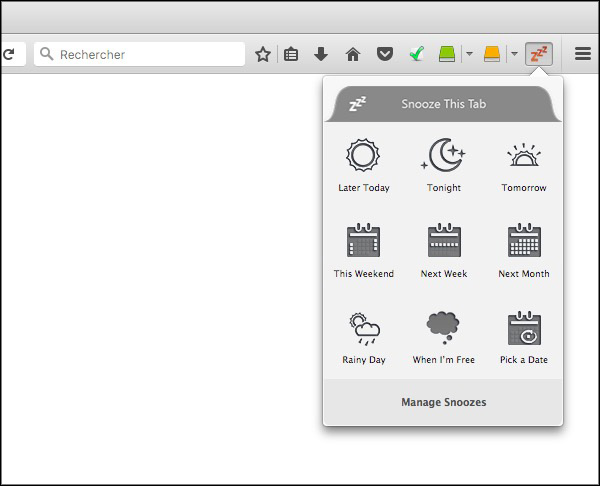Choose the Rainy Day snooze option

click(364, 337)
